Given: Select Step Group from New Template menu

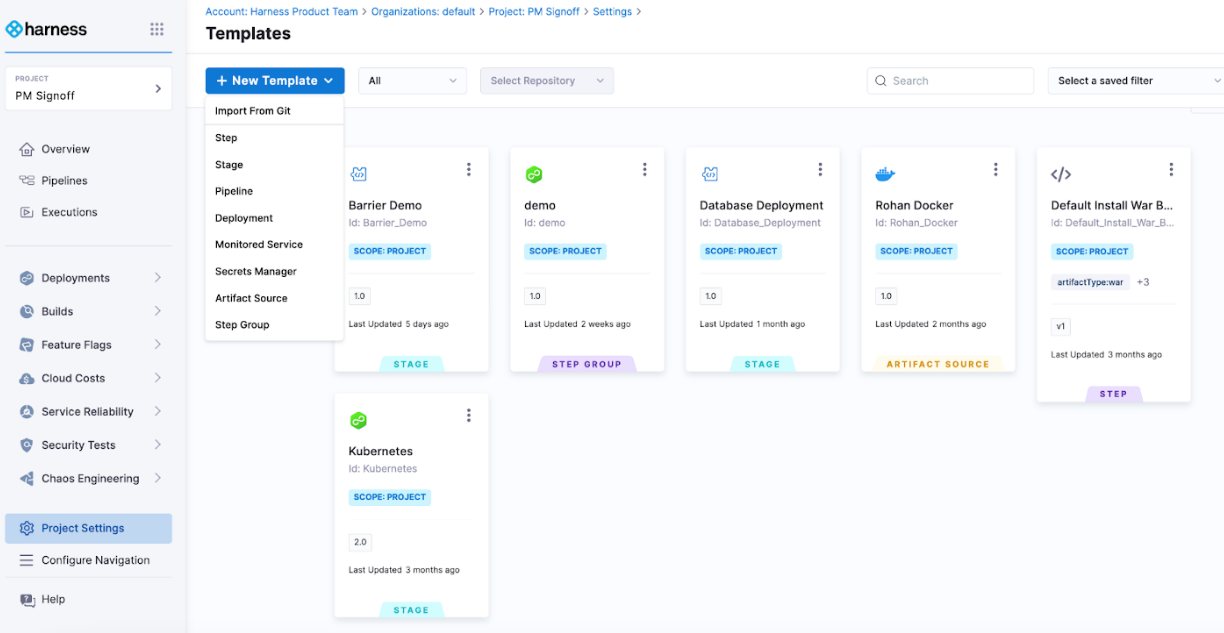Looking at the screenshot, I should tap(242, 325).
